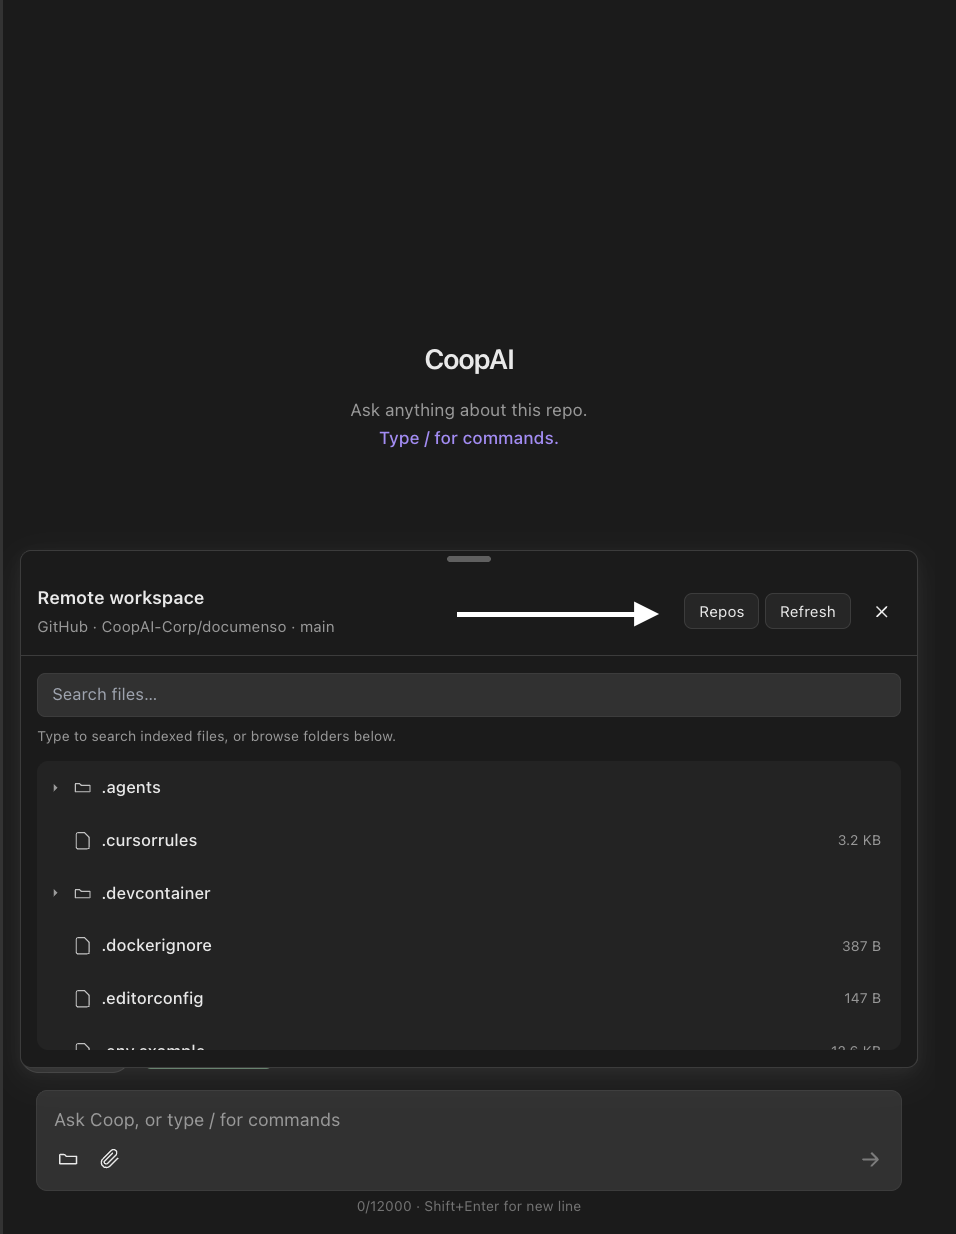Open the .editorconfig file
The height and width of the screenshot is (1234, 956).
469,998
